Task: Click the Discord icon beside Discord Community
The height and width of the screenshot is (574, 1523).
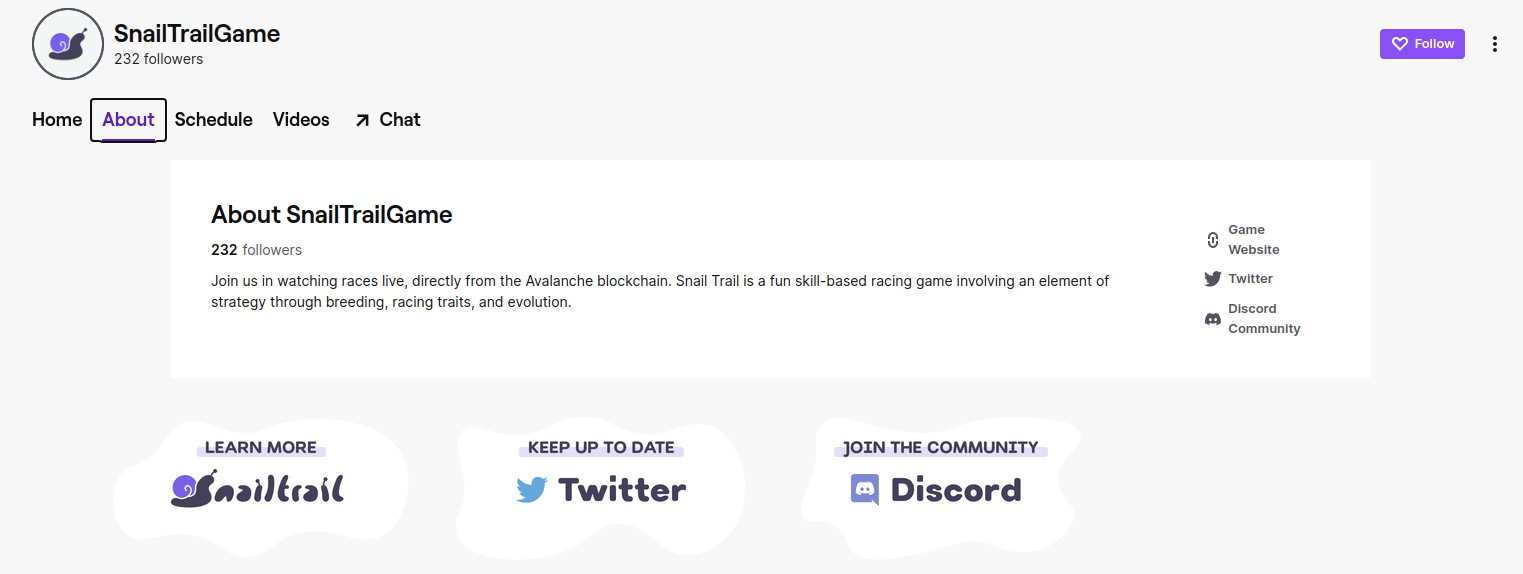Action: point(1213,319)
